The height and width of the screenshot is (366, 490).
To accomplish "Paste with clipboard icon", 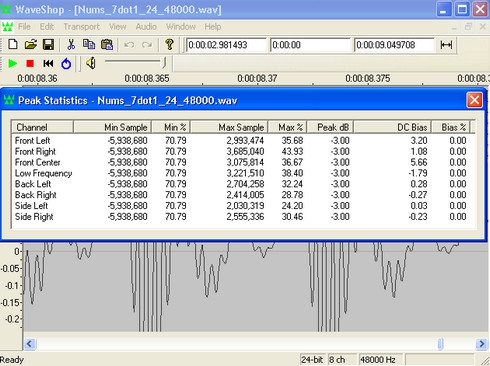I will [x=107, y=44].
